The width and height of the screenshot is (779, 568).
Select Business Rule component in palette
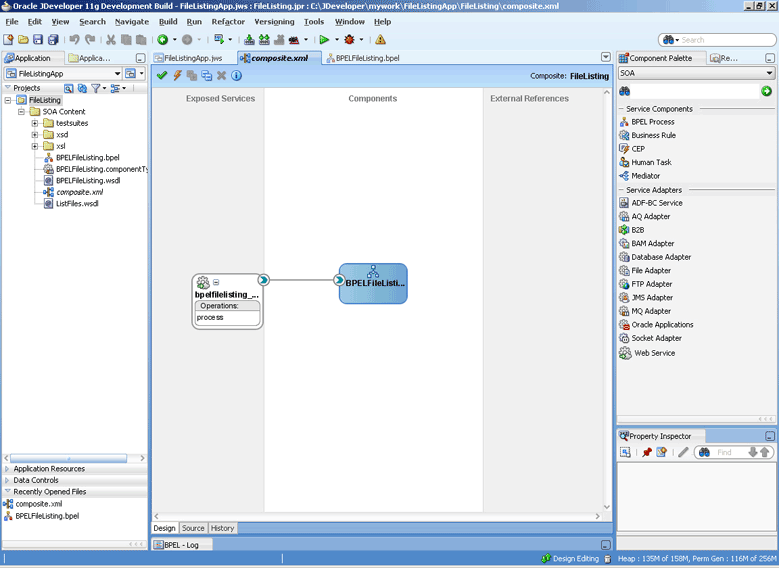coord(653,135)
